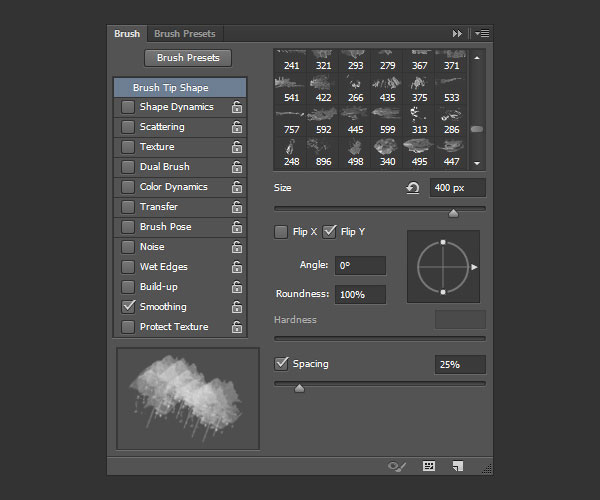Click the lock icon beside Scattering
Viewport: 600px width, 500px height.
tap(236, 127)
